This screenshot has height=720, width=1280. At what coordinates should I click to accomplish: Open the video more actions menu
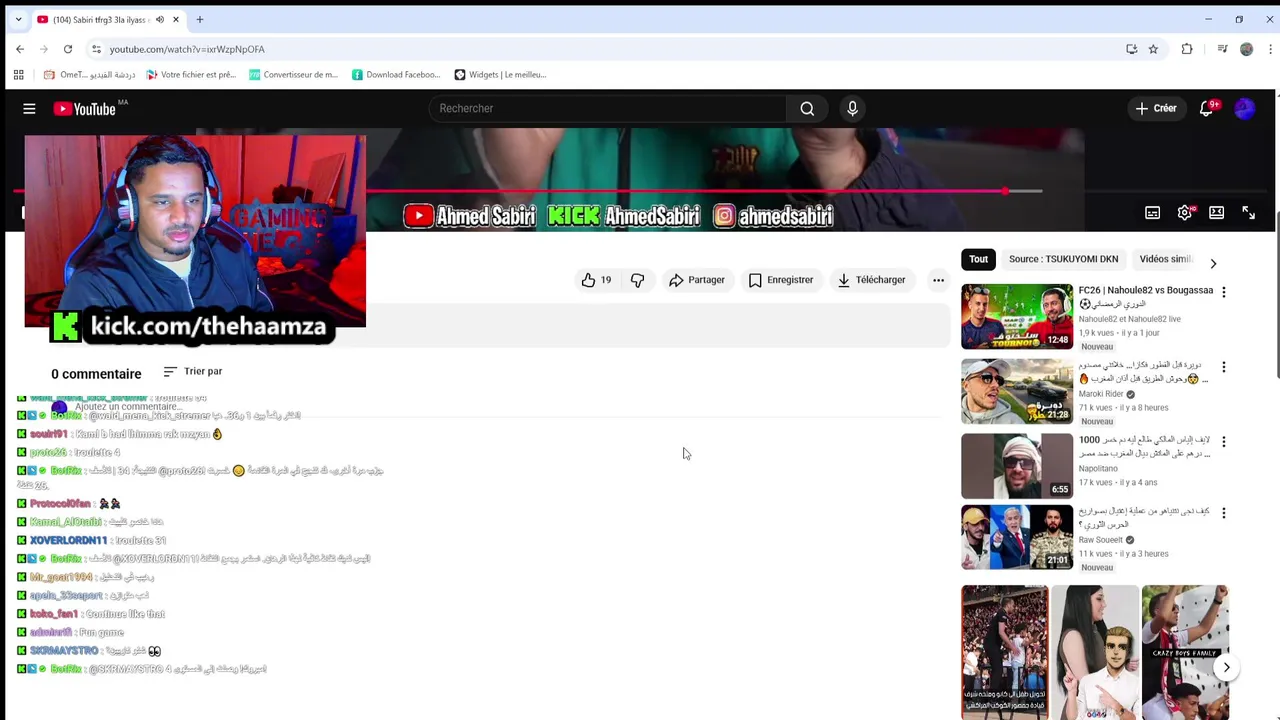[938, 280]
